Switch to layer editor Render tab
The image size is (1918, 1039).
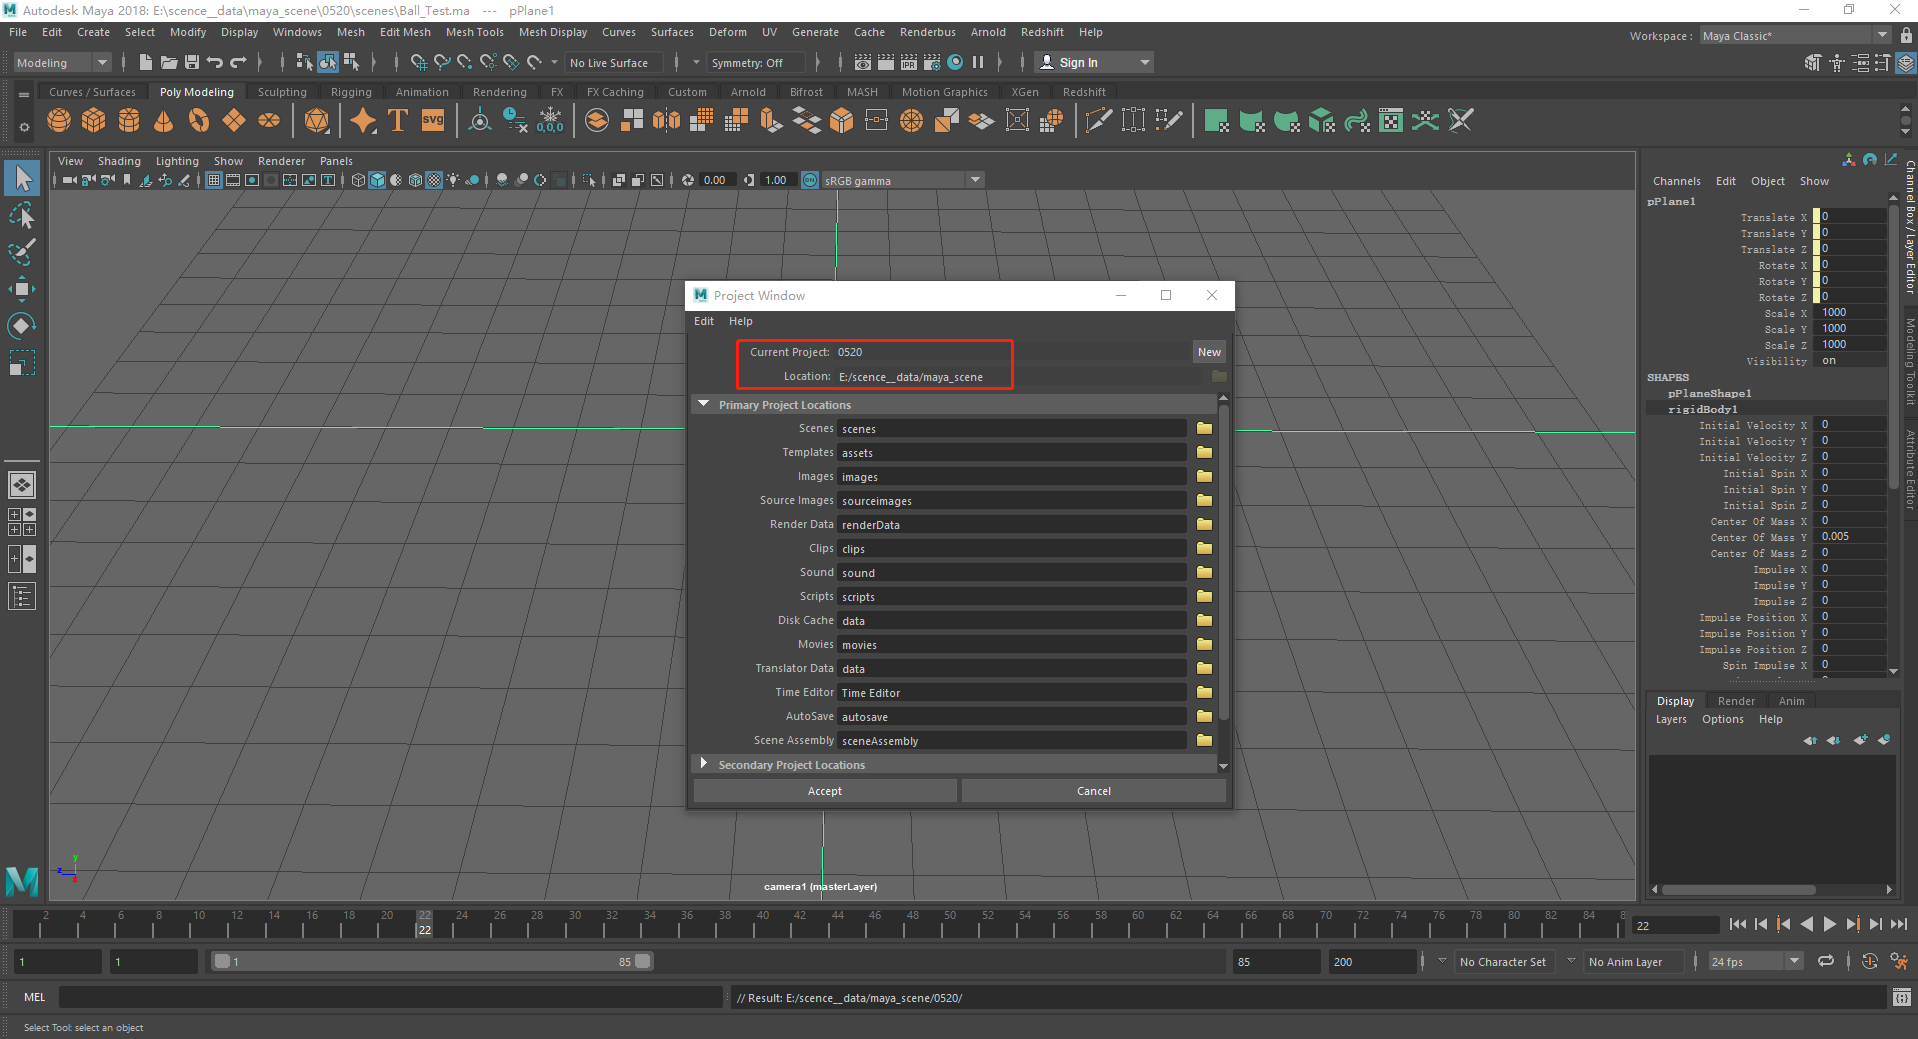[1736, 701]
